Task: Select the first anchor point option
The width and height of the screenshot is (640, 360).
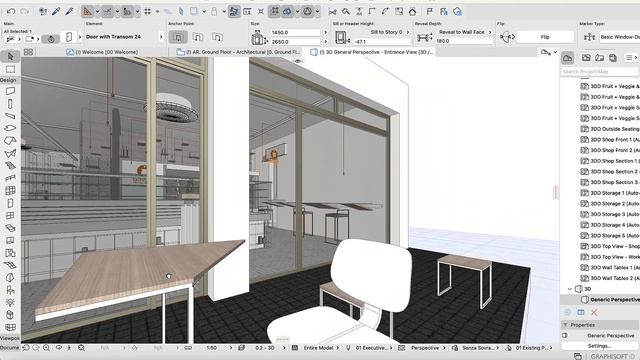Action: pyautogui.click(x=178, y=37)
